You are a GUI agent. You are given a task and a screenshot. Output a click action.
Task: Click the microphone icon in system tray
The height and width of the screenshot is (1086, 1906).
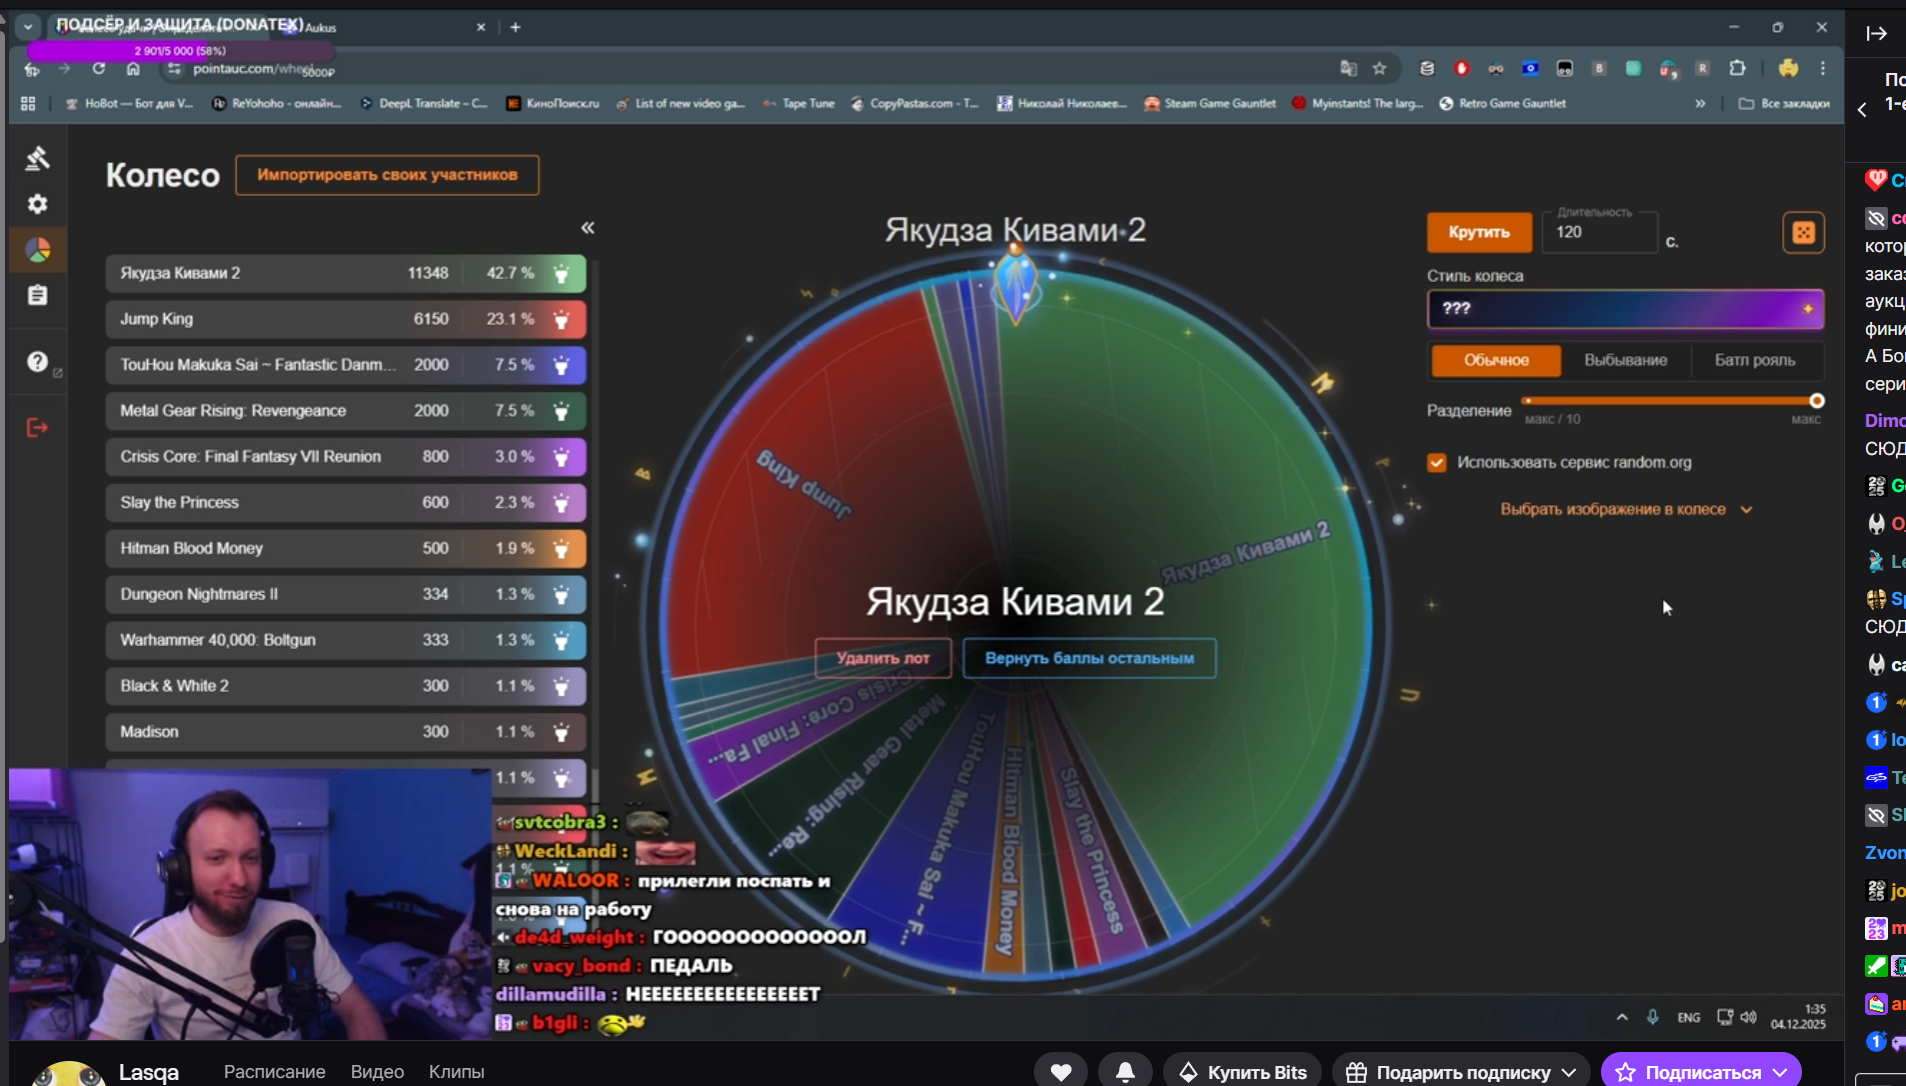pyautogui.click(x=1653, y=1017)
